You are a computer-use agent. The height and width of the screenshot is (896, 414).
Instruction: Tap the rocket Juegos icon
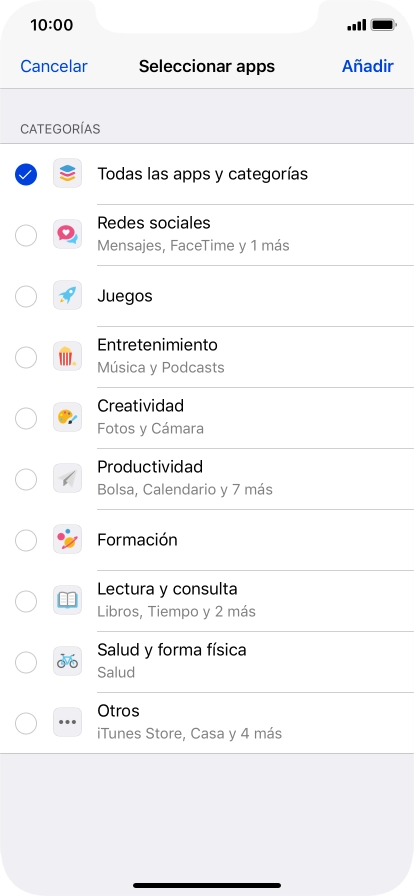[67, 296]
